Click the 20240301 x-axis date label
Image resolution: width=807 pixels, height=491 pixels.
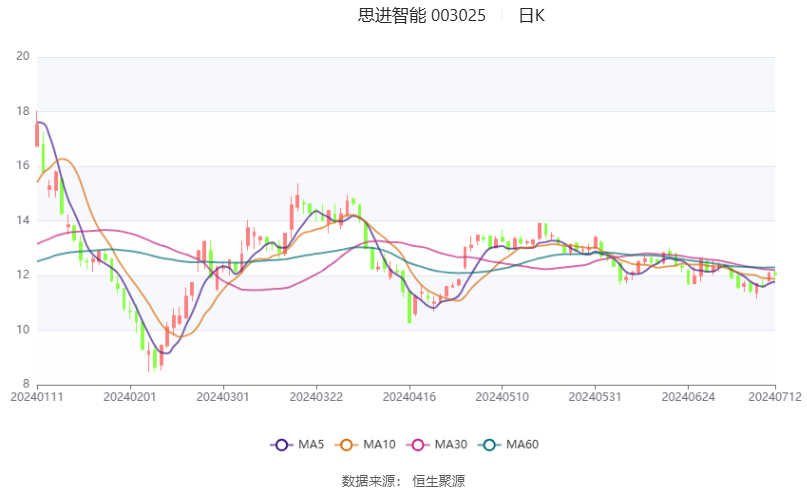(223, 397)
